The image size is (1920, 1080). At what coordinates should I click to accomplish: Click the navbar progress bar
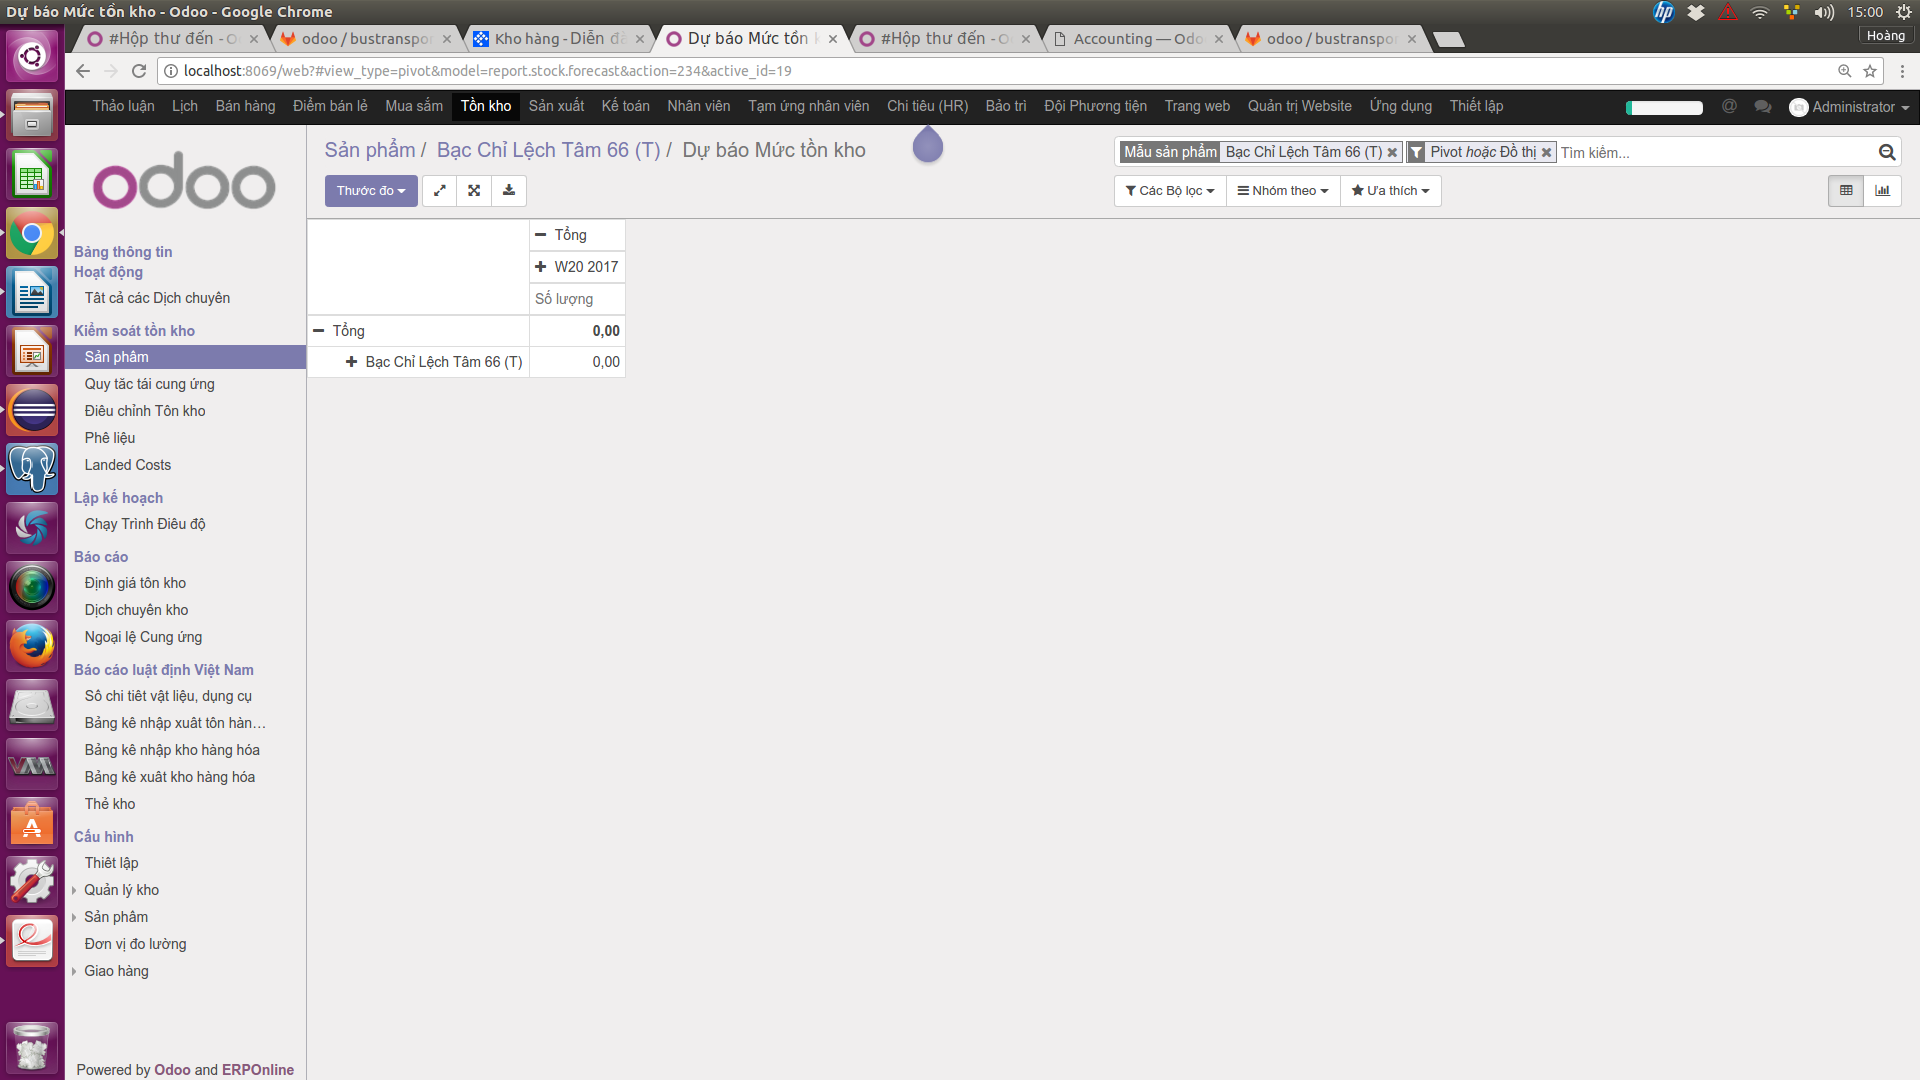(1664, 107)
